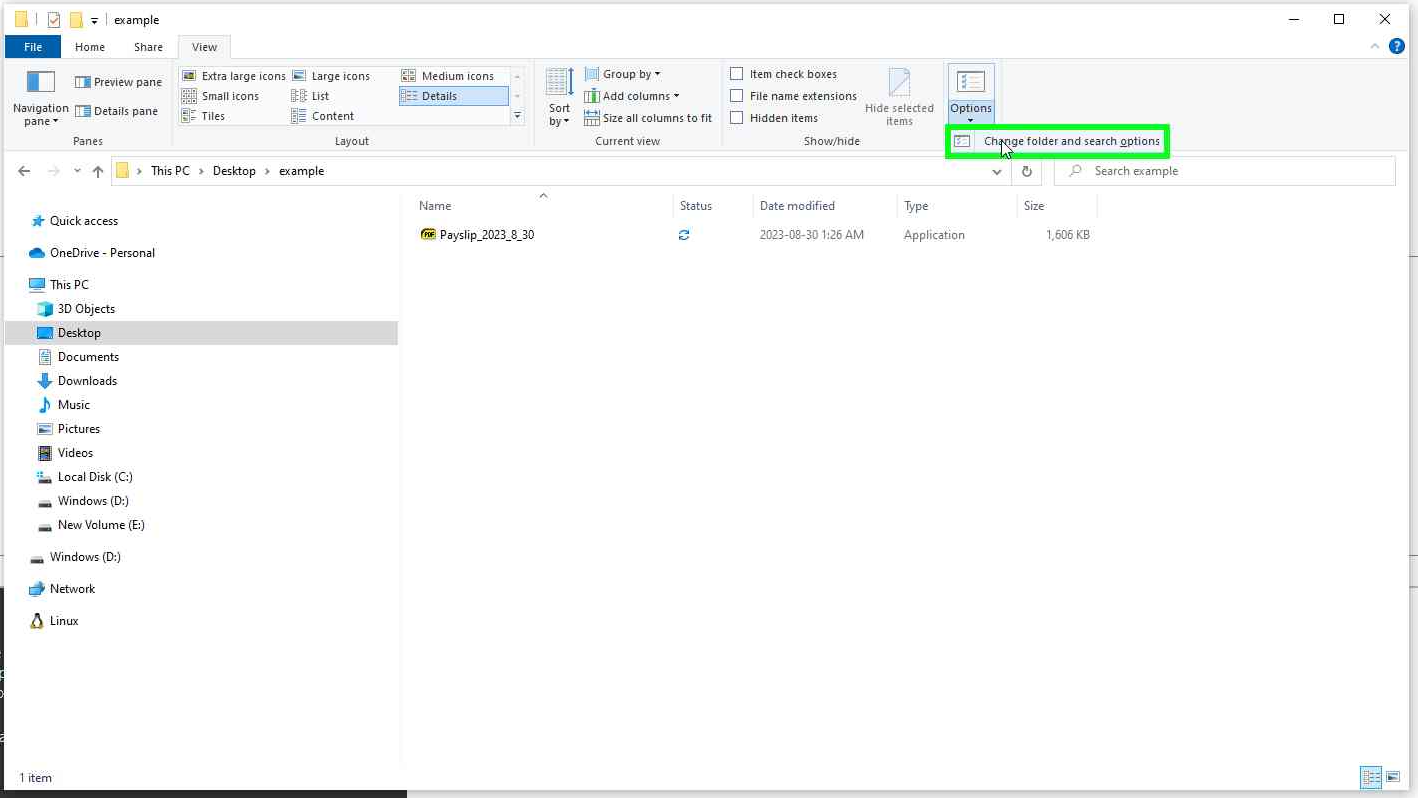Viewport: 1418px width, 798px height.
Task: Switch to details view status bar icon
Action: (x=1371, y=777)
